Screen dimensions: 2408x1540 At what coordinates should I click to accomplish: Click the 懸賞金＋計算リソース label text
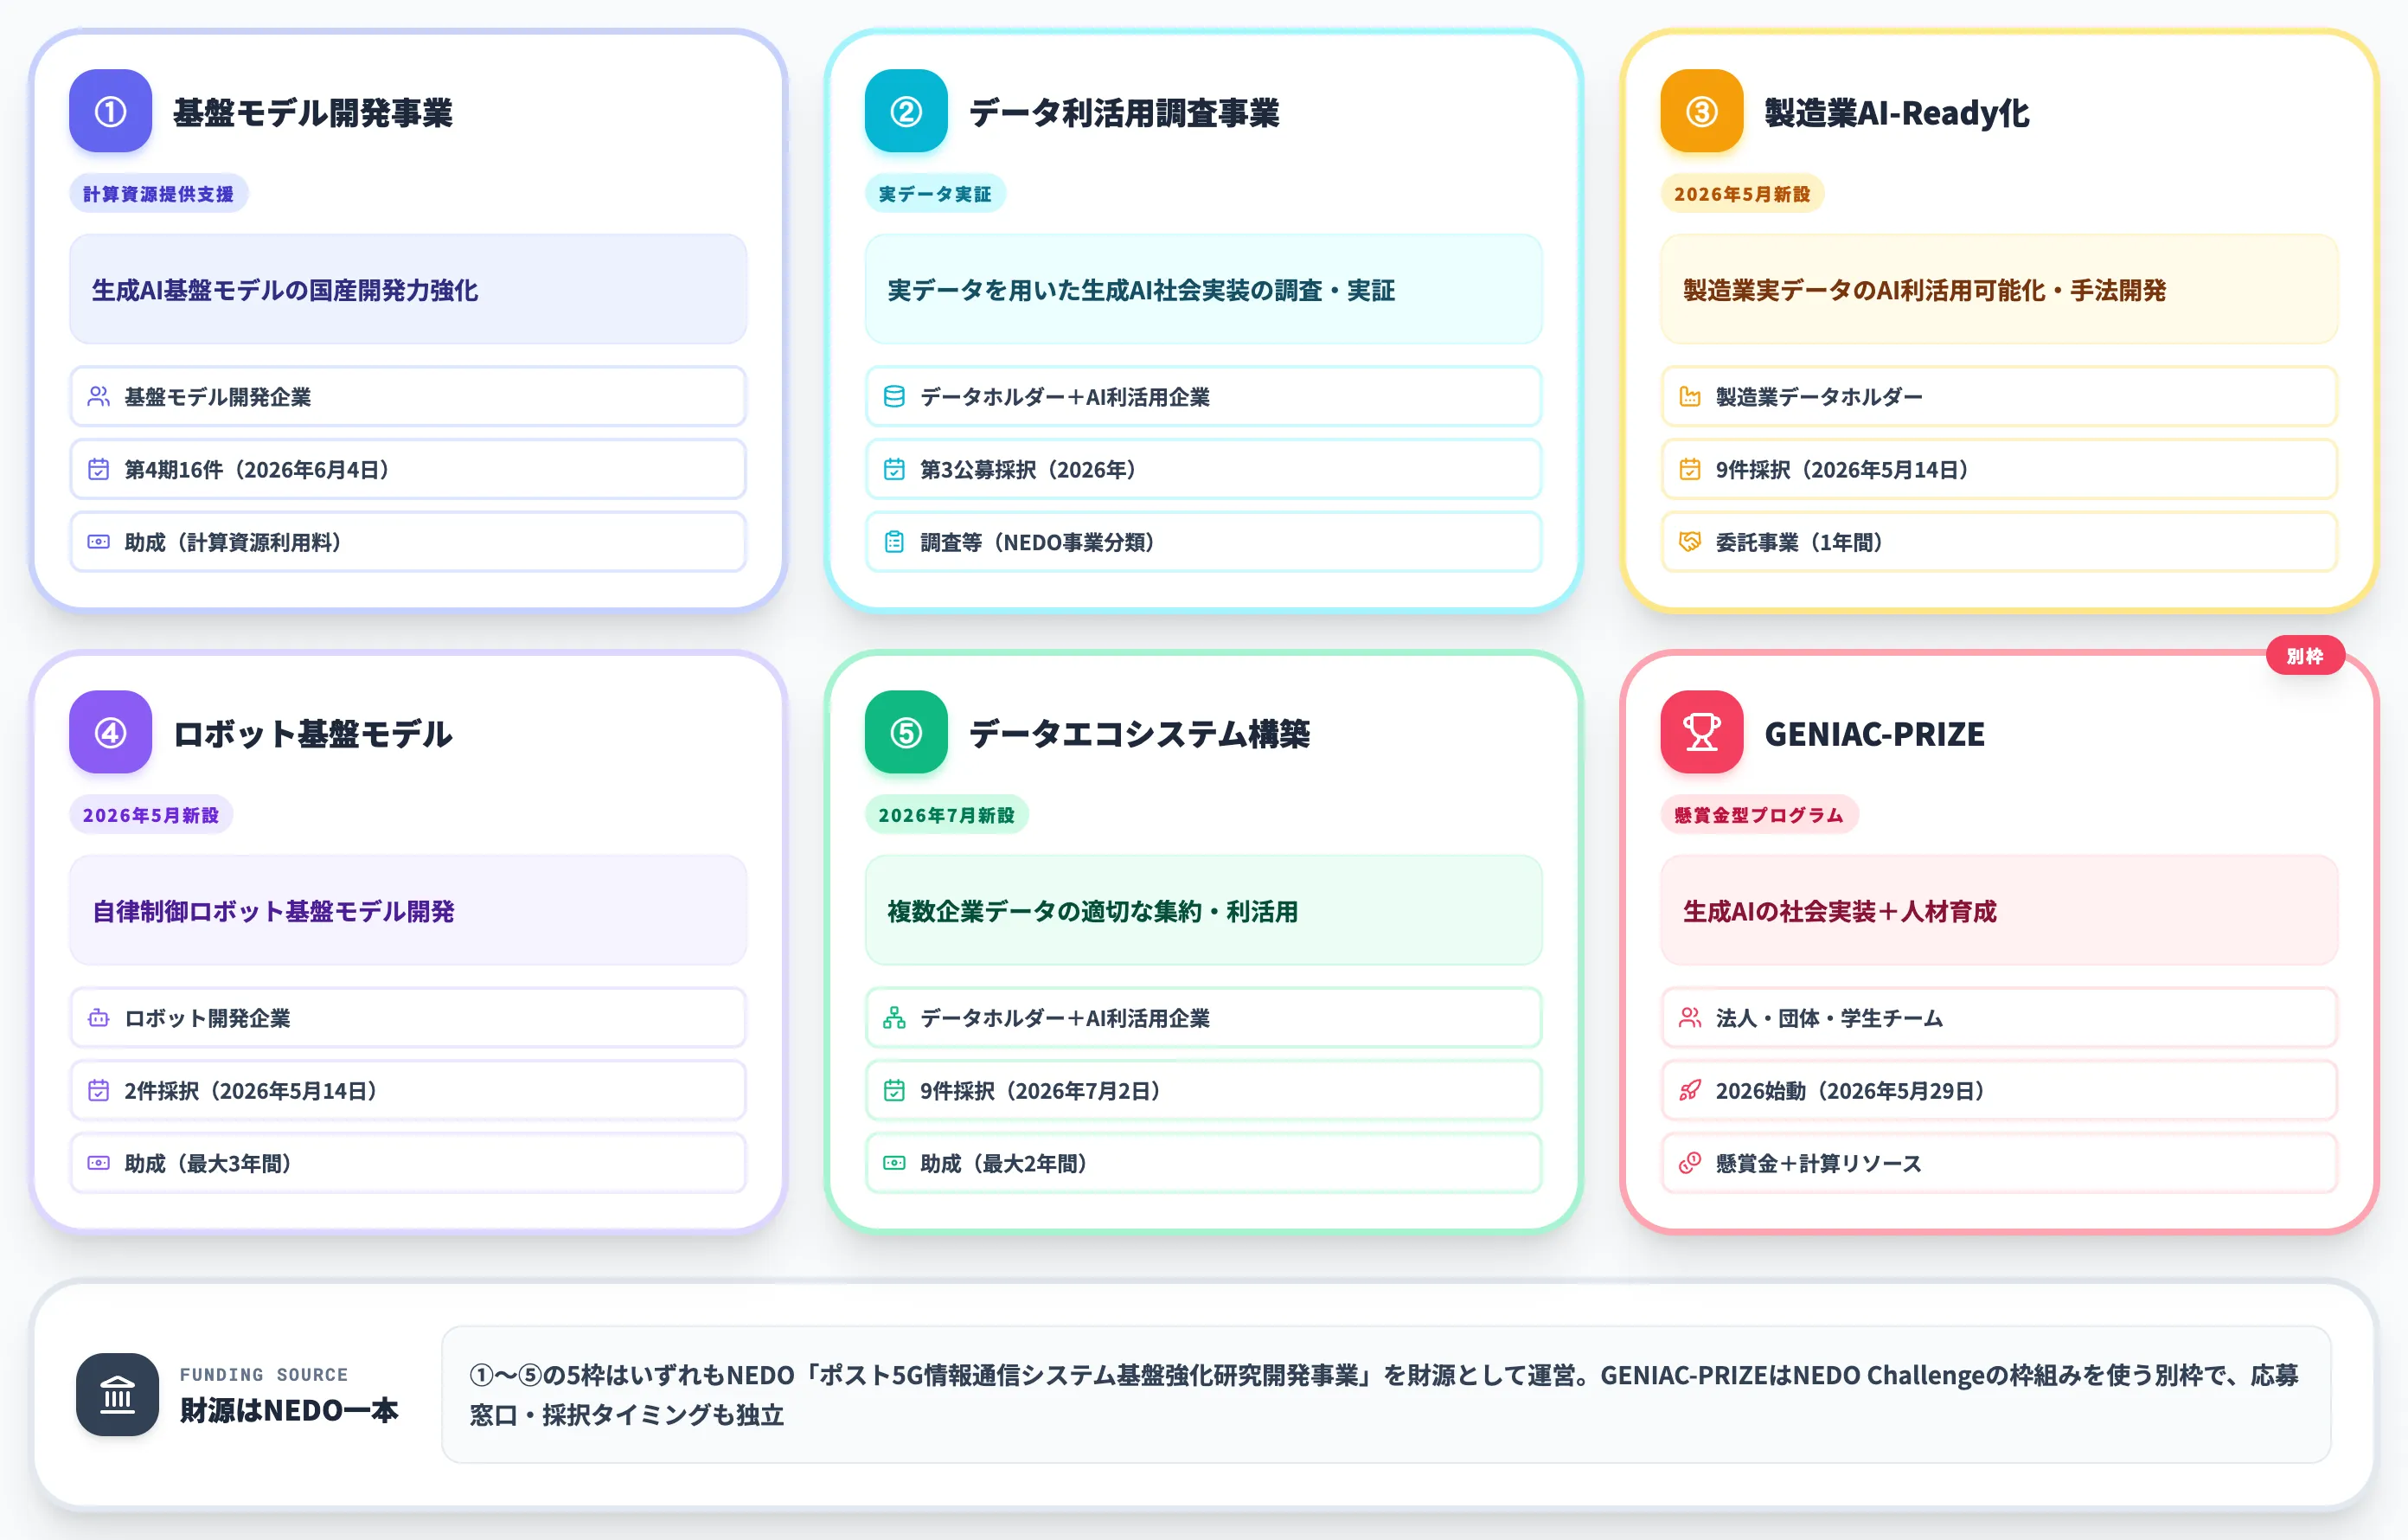click(x=1819, y=1163)
